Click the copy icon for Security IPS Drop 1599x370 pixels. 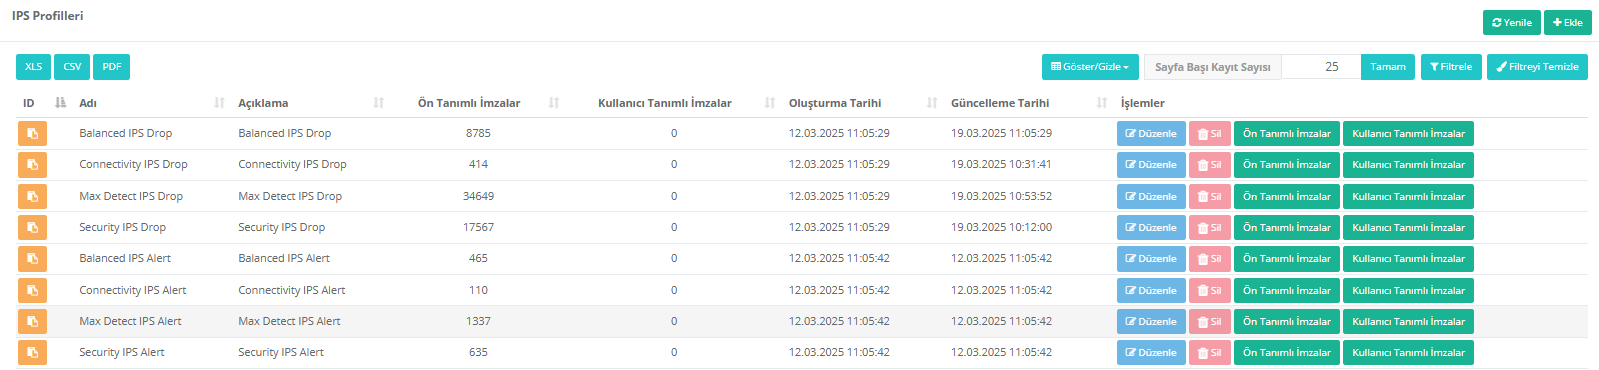(x=32, y=228)
